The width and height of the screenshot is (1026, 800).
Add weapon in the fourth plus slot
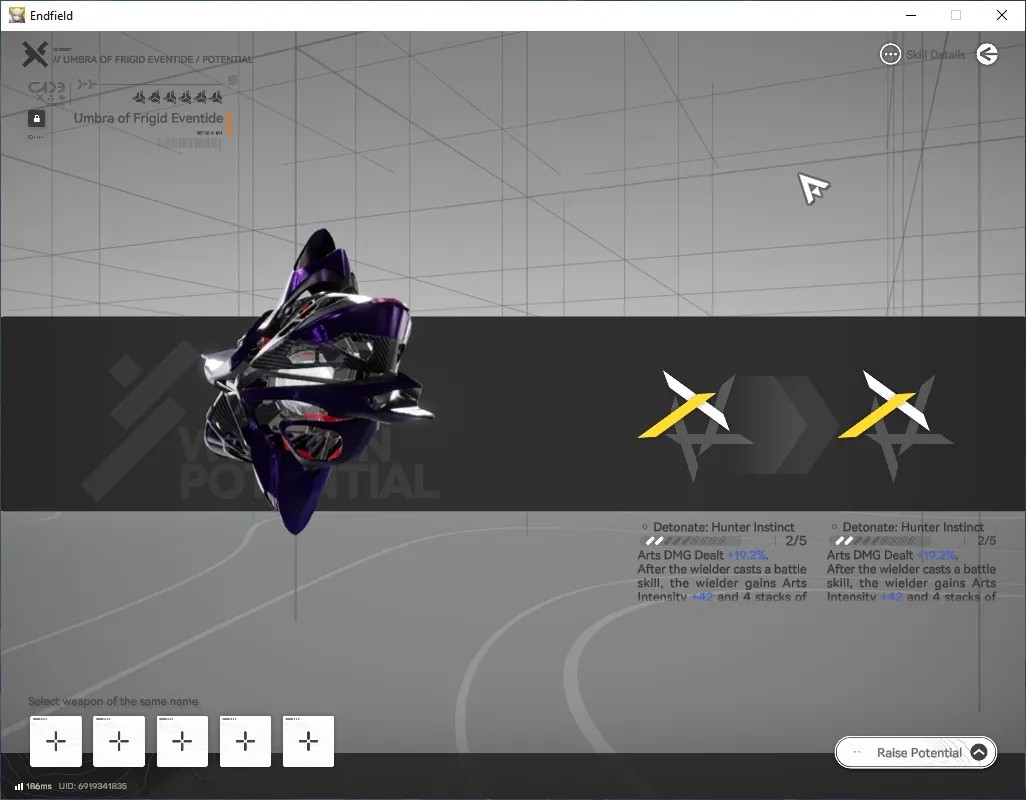tap(245, 741)
